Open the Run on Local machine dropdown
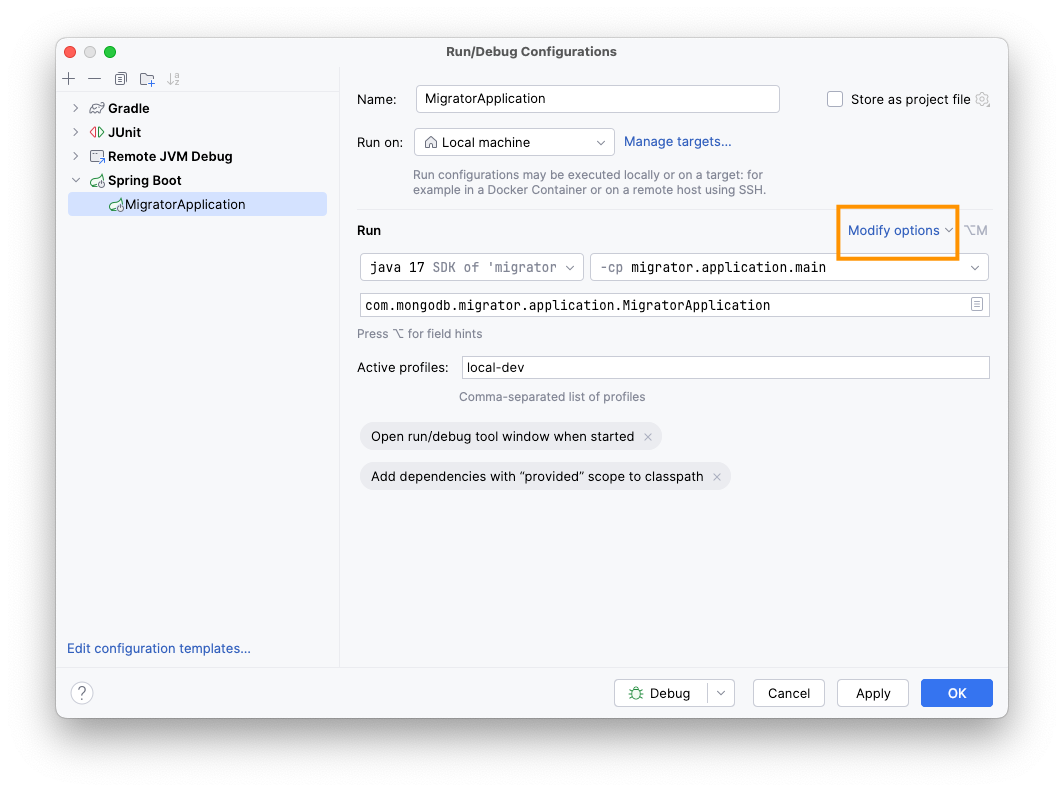 514,143
